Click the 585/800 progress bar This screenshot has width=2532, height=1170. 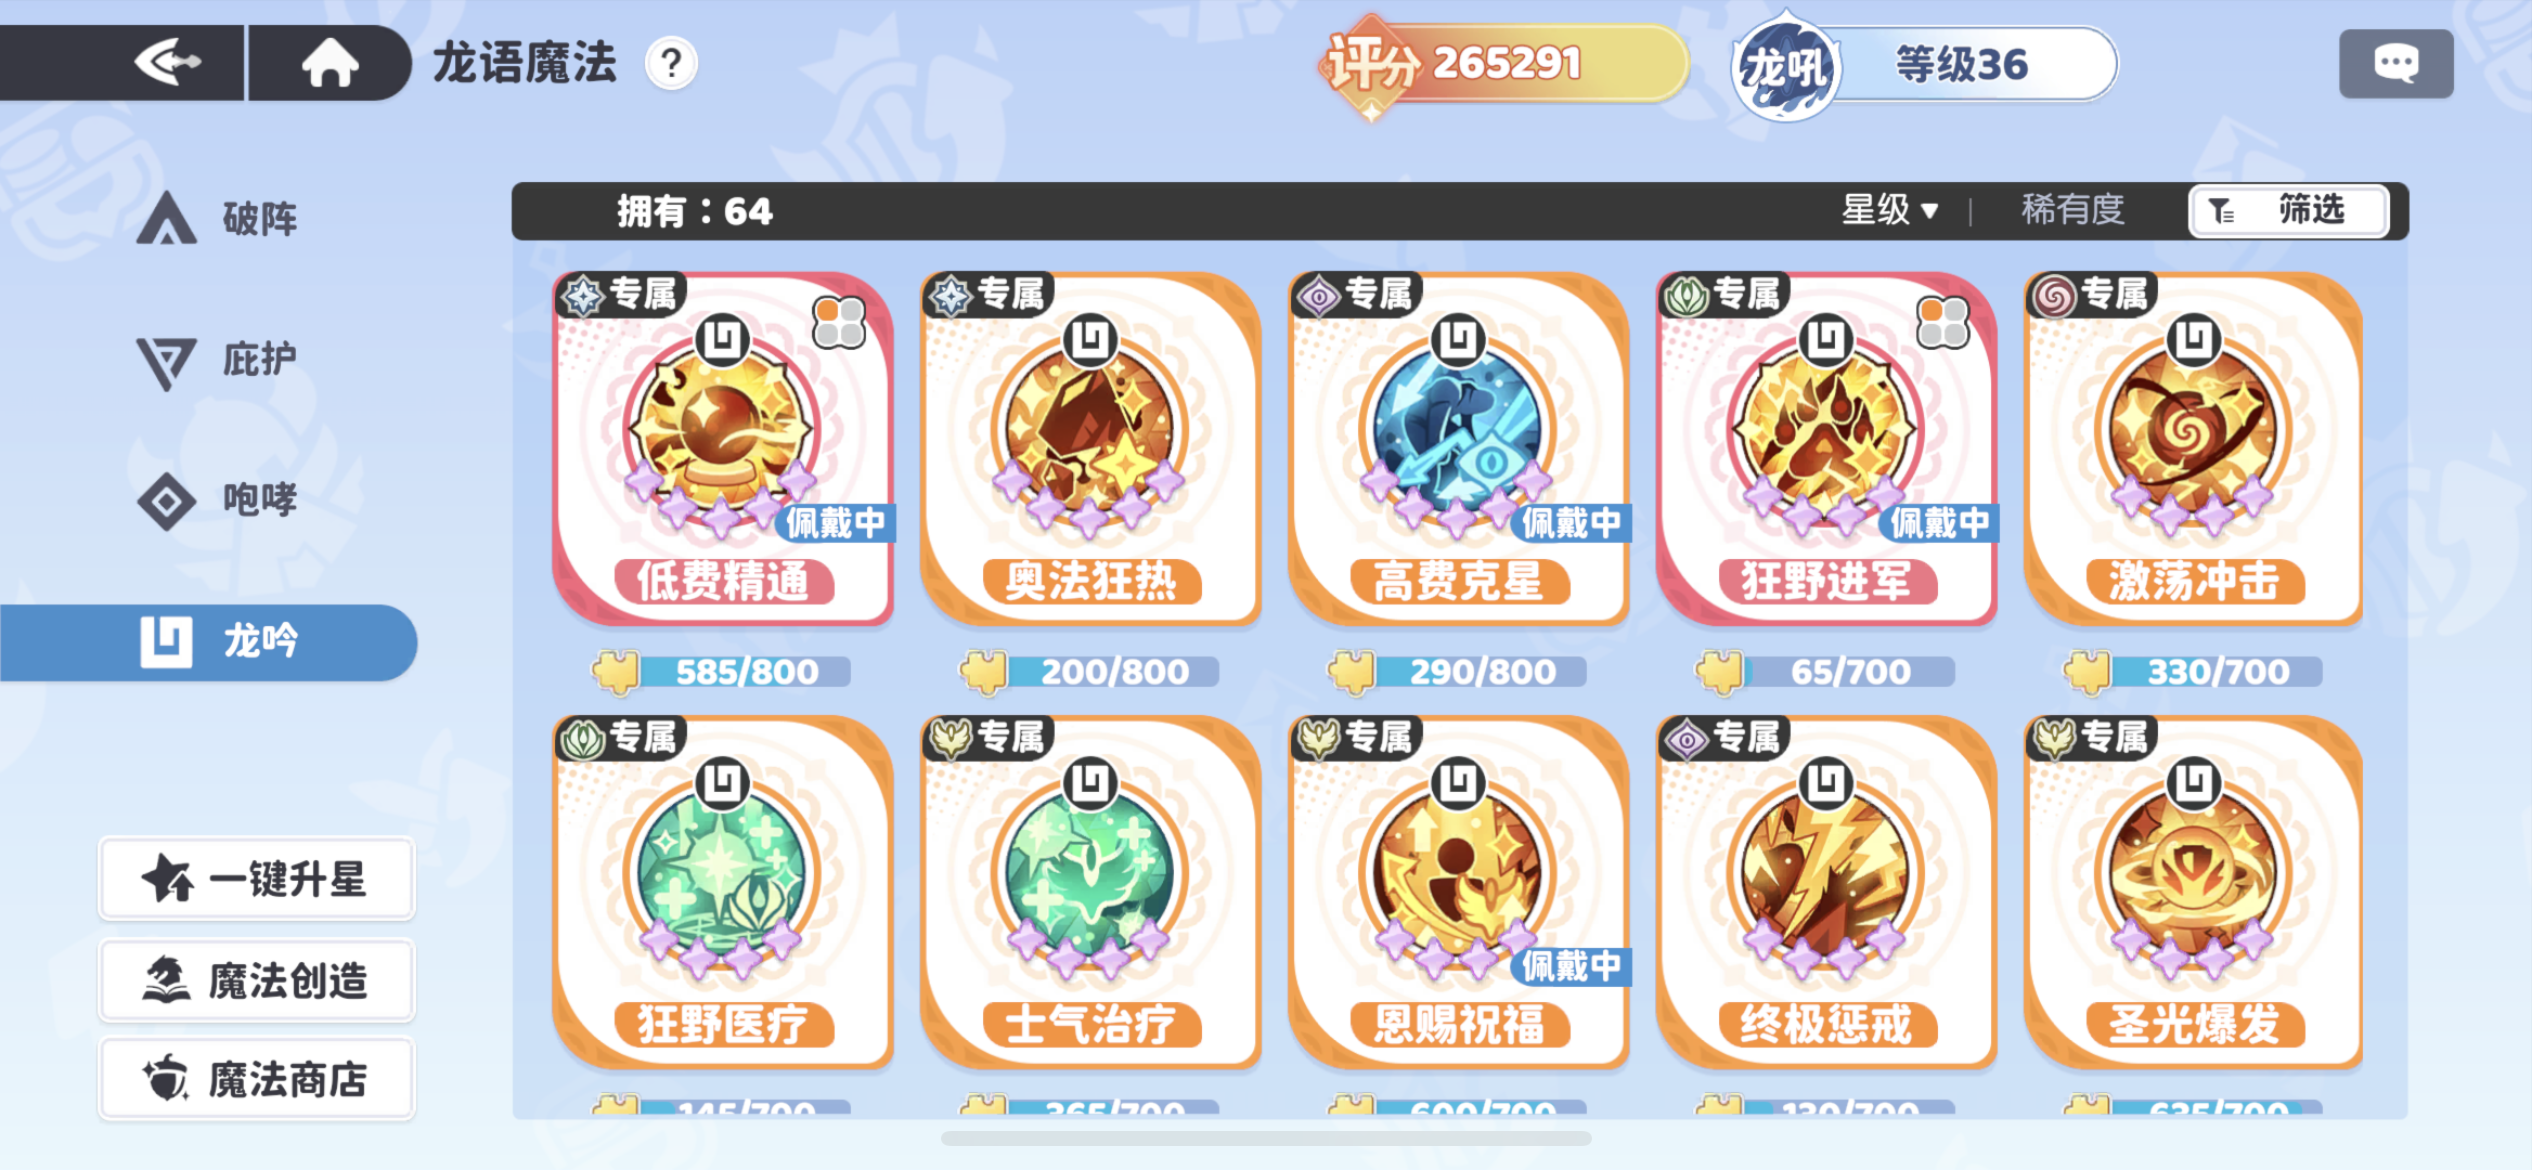pyautogui.click(x=723, y=671)
